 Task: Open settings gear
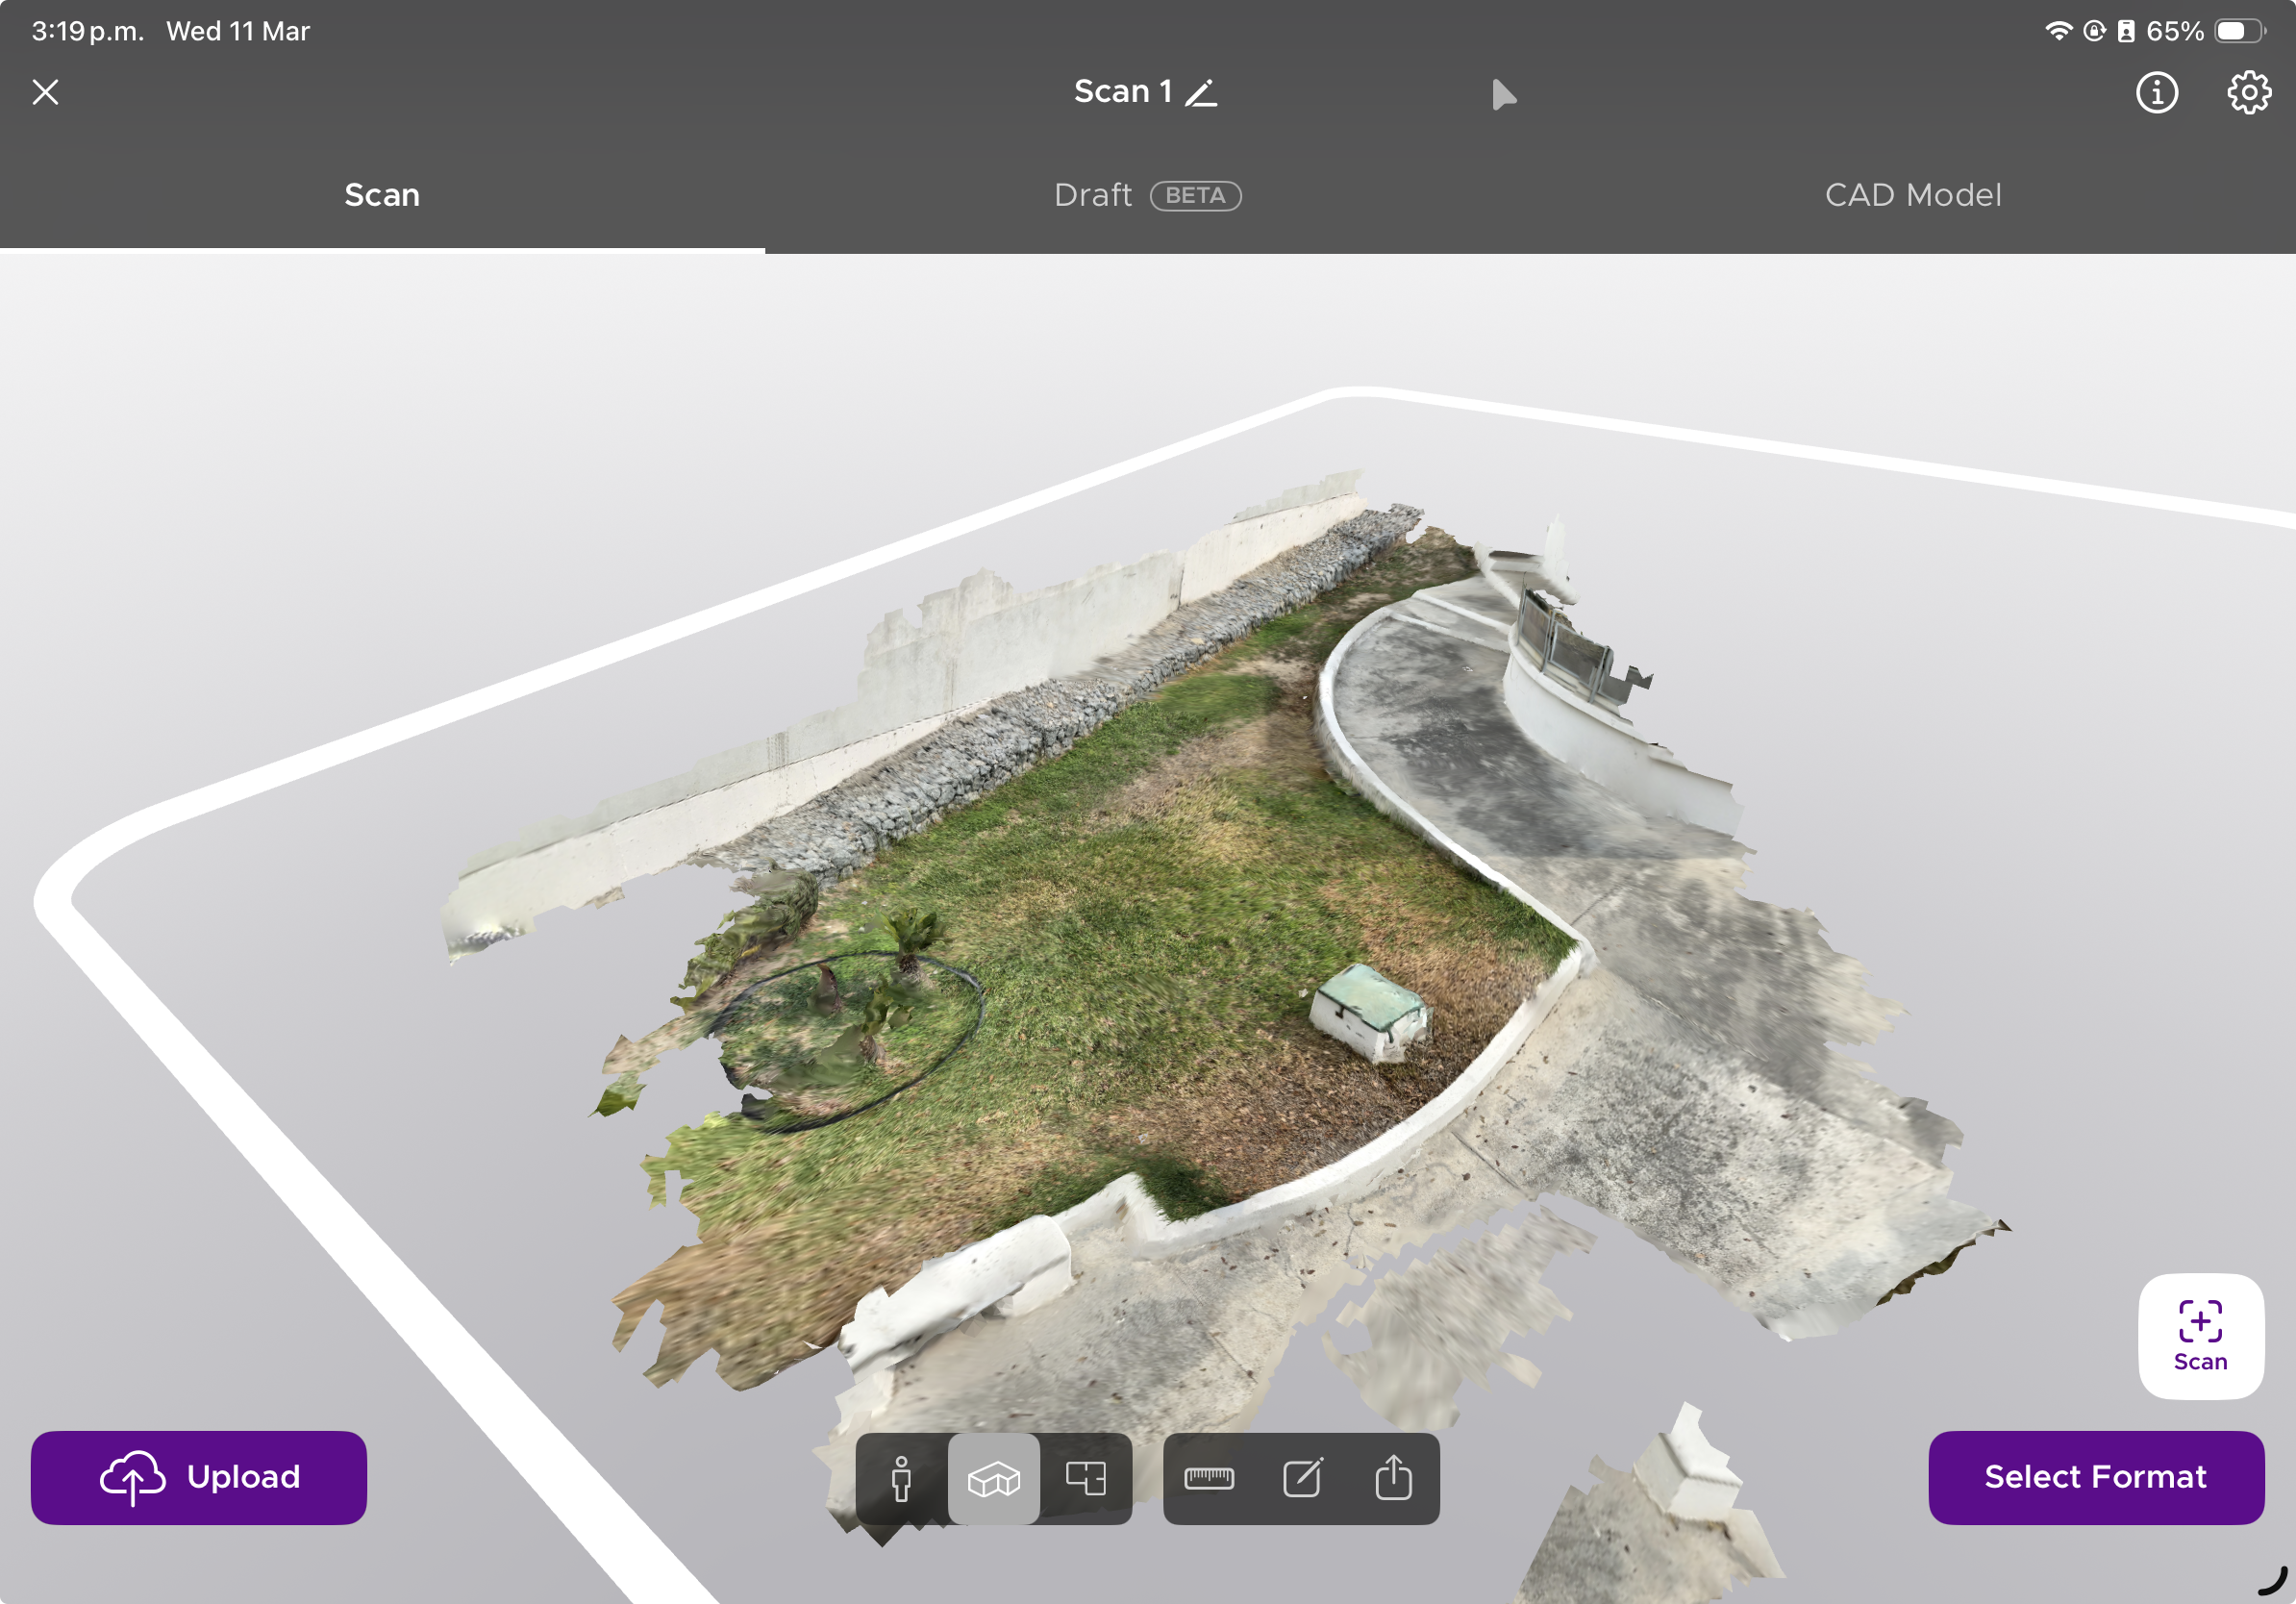coord(2248,93)
